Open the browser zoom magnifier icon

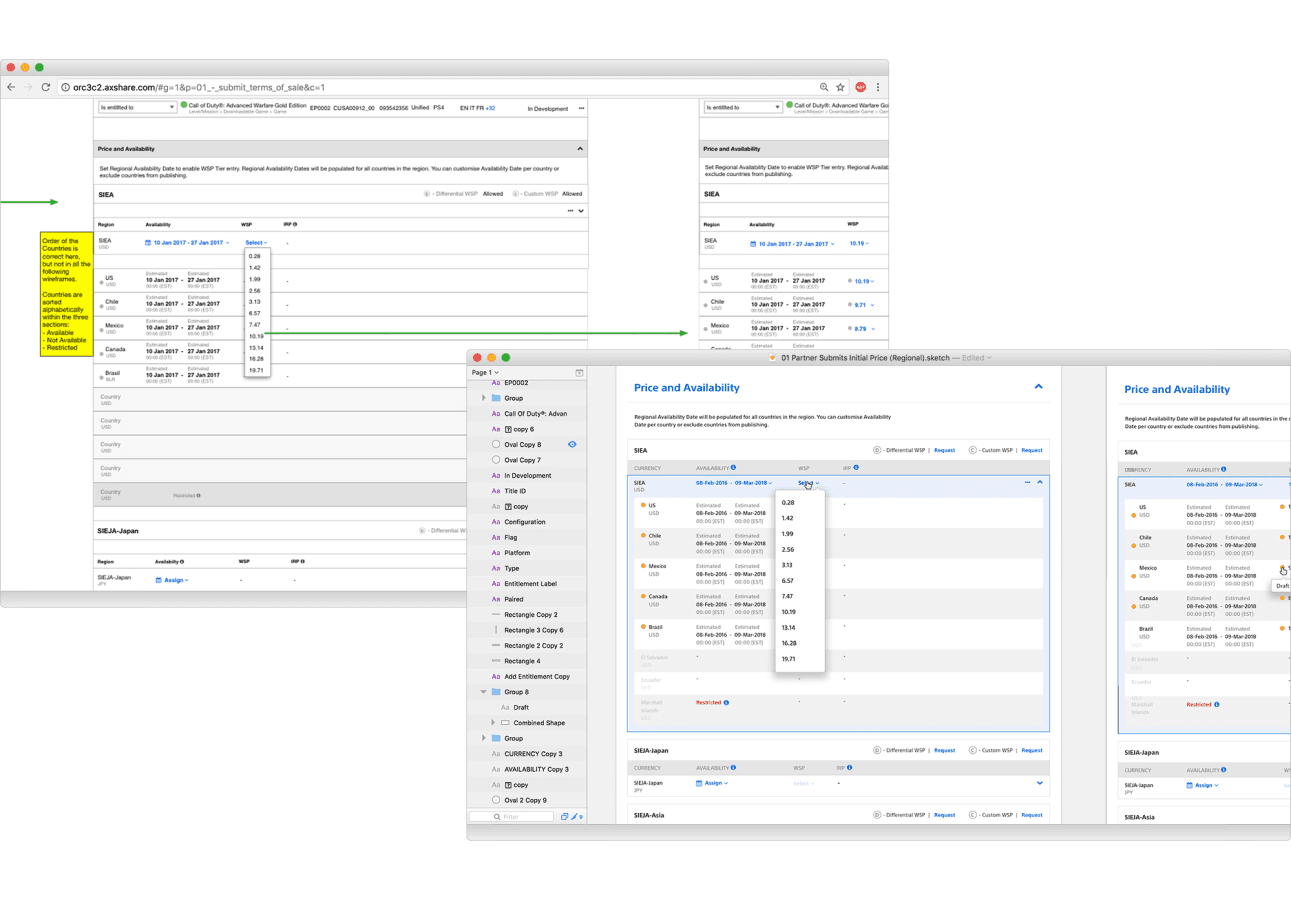824,87
